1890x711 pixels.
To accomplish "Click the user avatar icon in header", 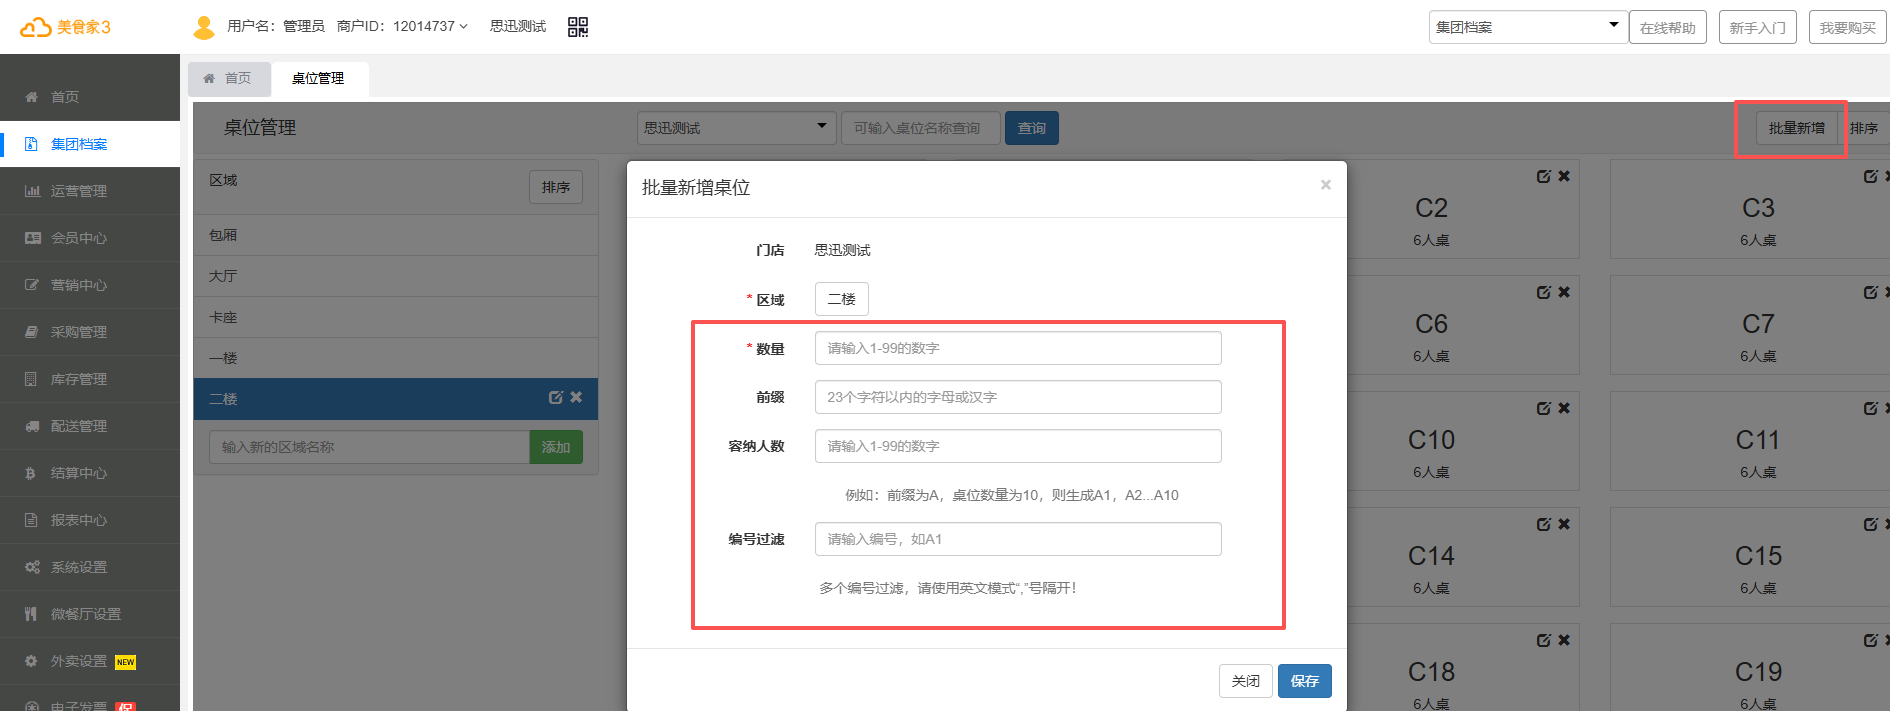I will click(204, 27).
